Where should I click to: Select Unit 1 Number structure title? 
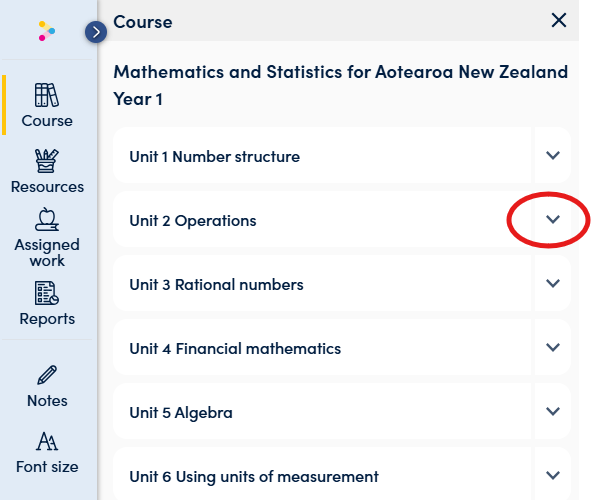214,156
